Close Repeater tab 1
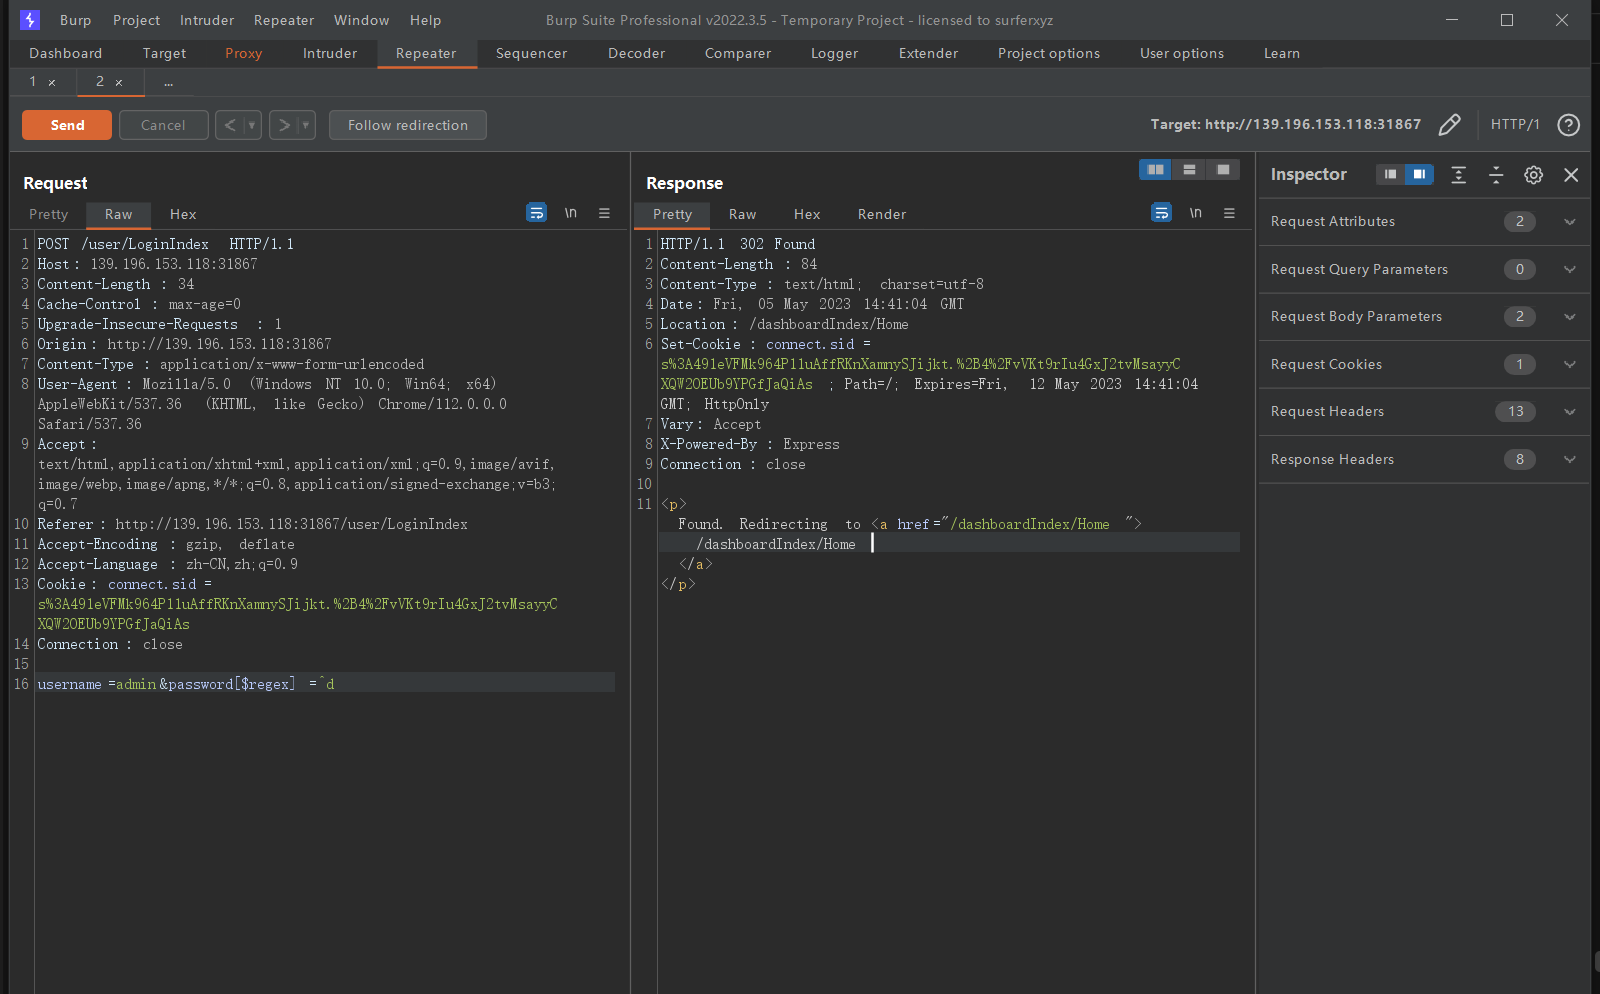The image size is (1600, 994). (x=52, y=82)
